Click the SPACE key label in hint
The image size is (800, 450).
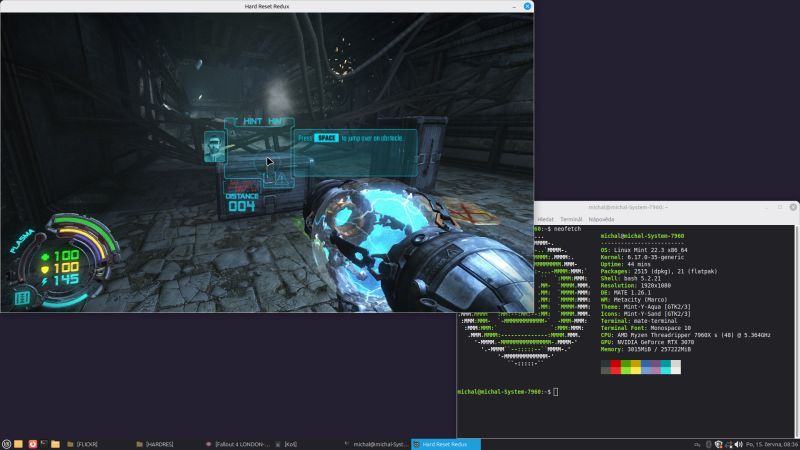326,138
